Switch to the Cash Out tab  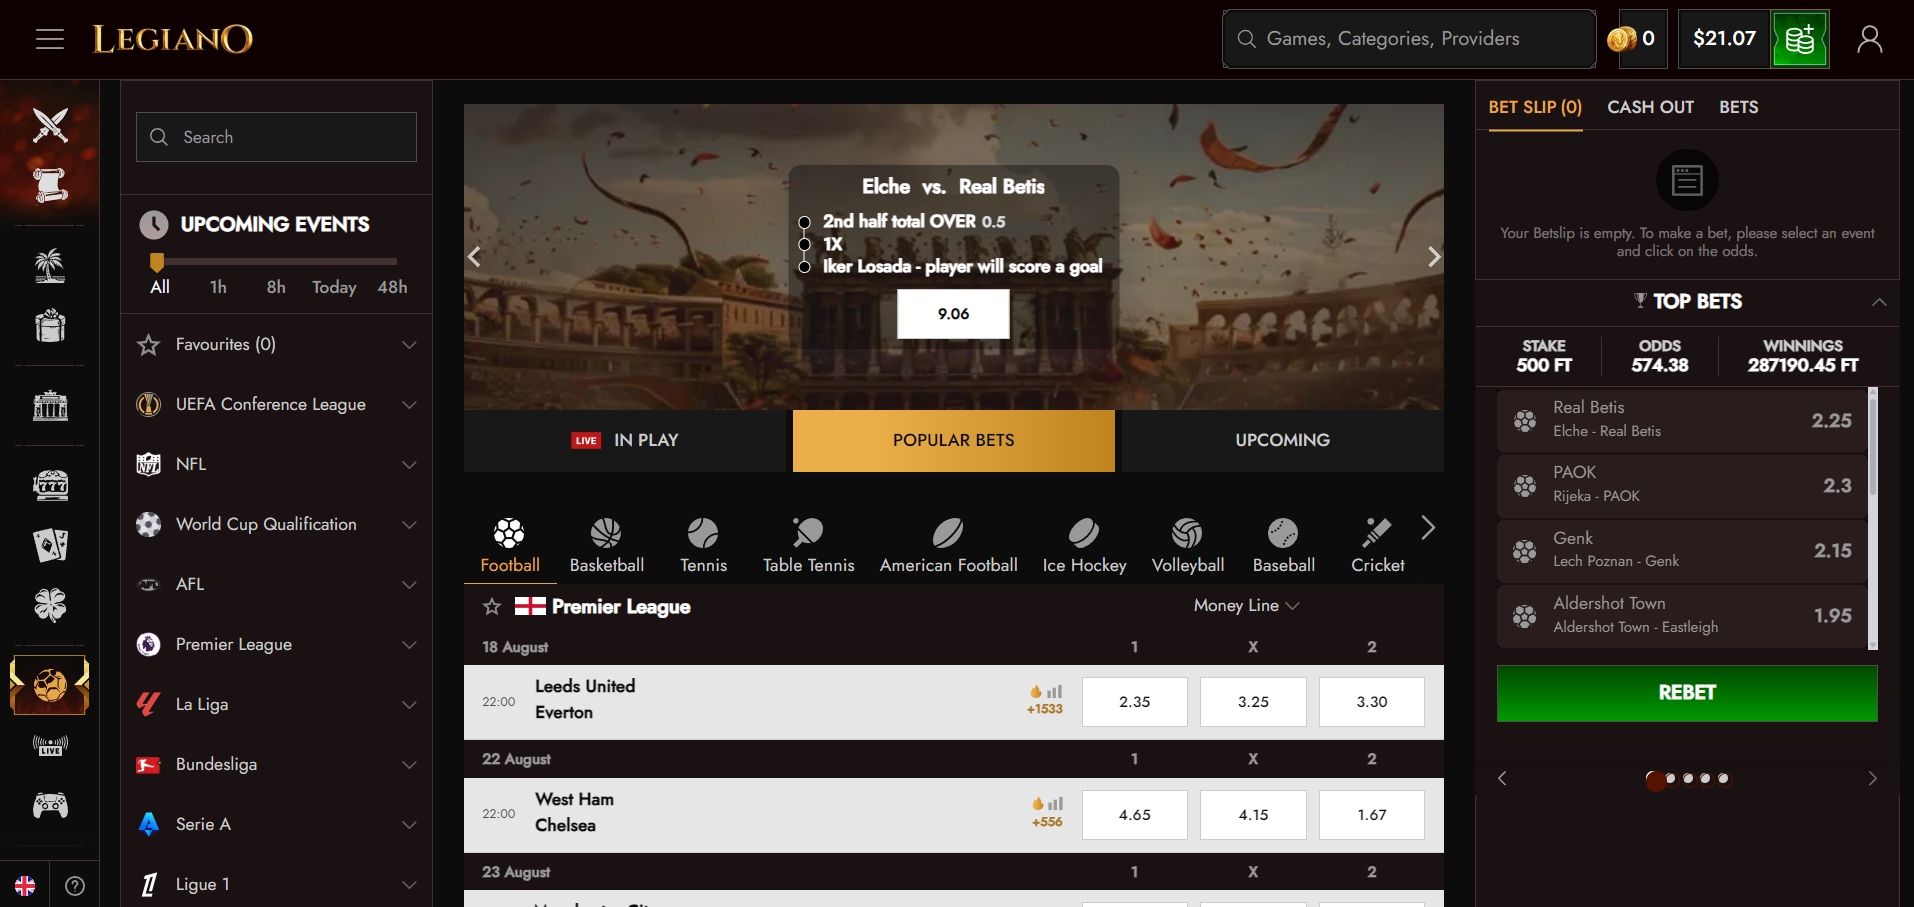1650,107
